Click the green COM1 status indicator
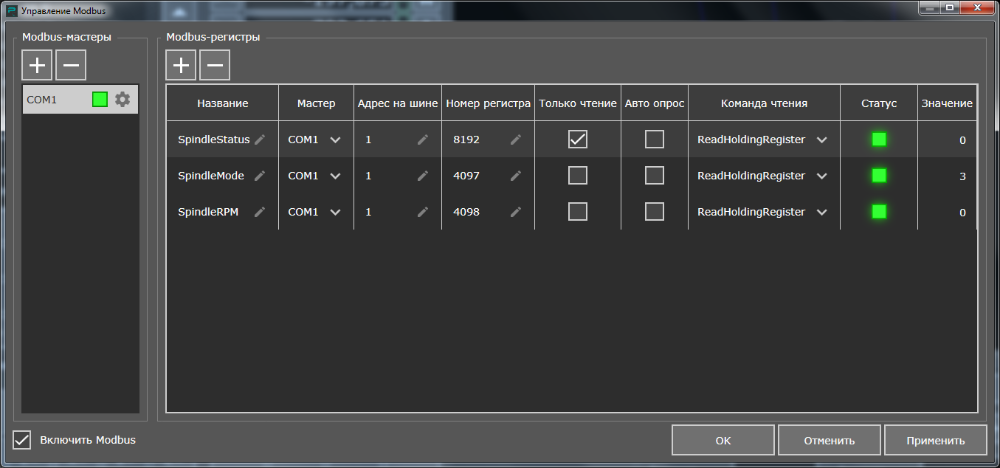The width and height of the screenshot is (1000, 468). (x=100, y=99)
